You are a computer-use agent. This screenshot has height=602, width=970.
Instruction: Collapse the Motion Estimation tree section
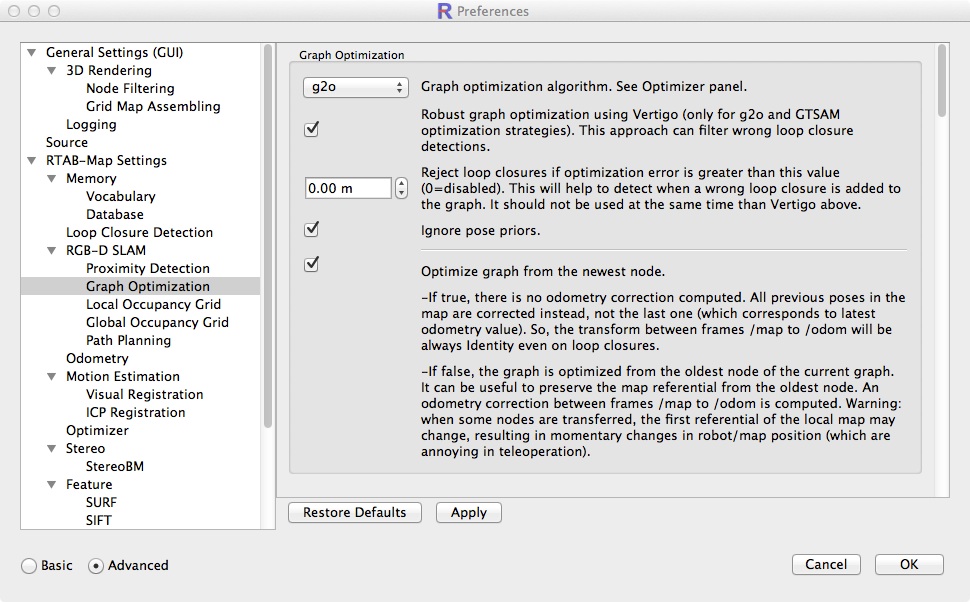(x=52, y=377)
